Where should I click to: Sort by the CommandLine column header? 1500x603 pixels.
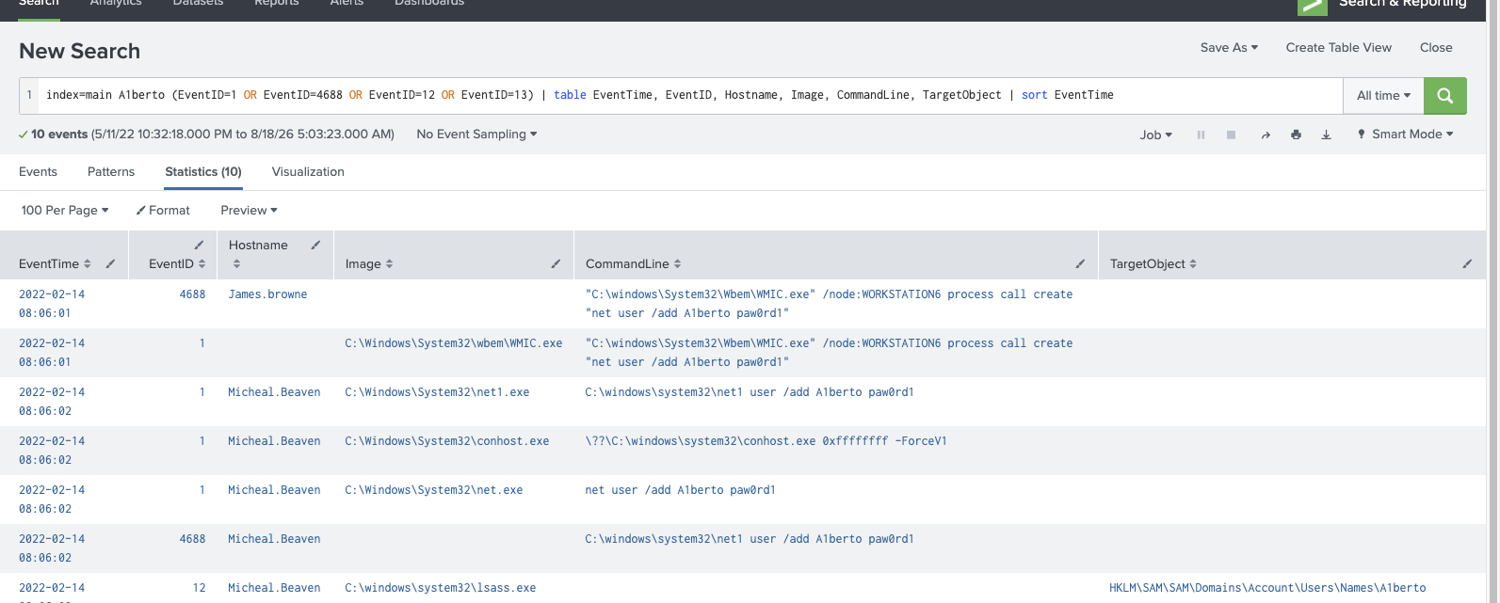(633, 264)
